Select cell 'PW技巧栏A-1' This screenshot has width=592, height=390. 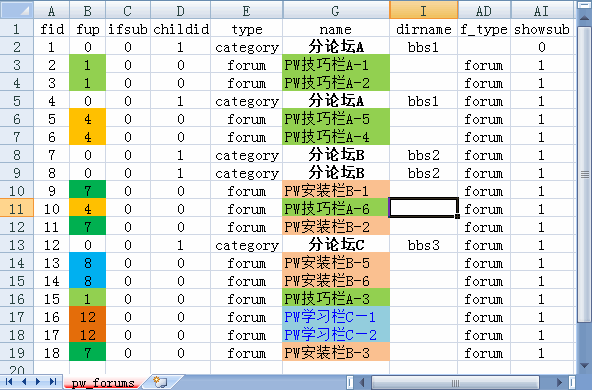coord(336,65)
